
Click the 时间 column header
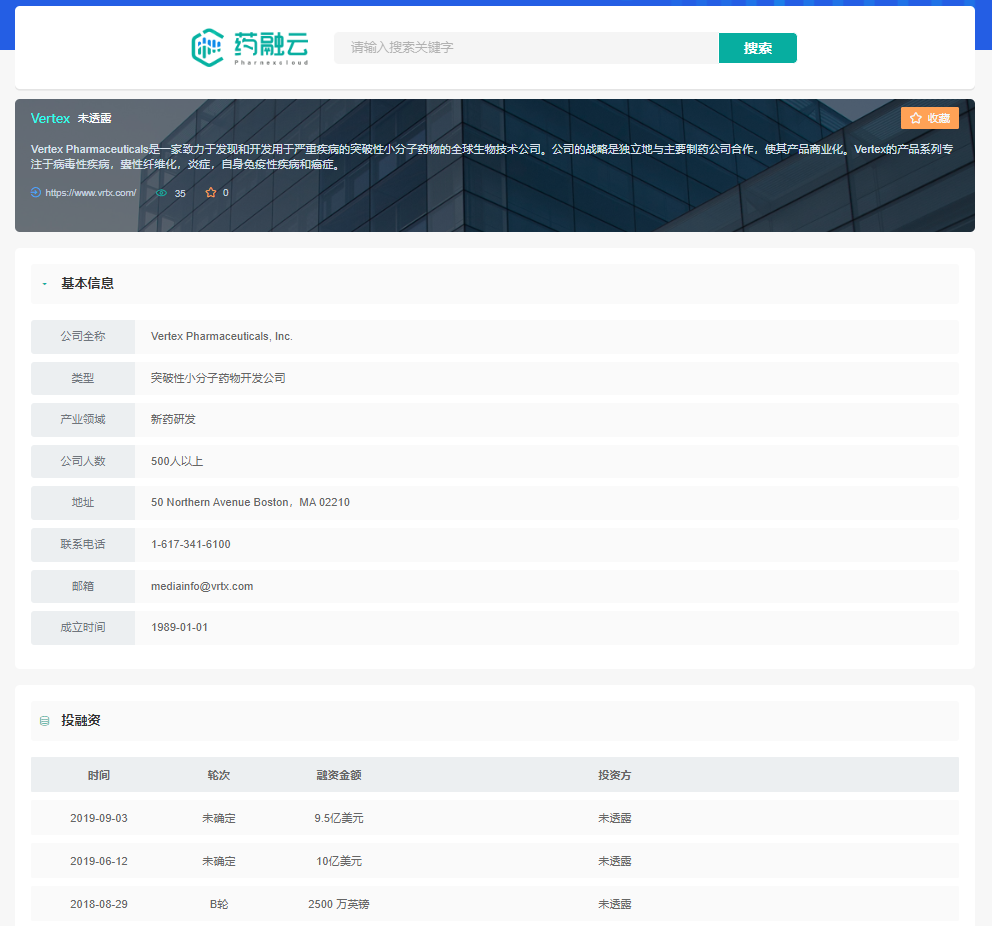(x=99, y=775)
